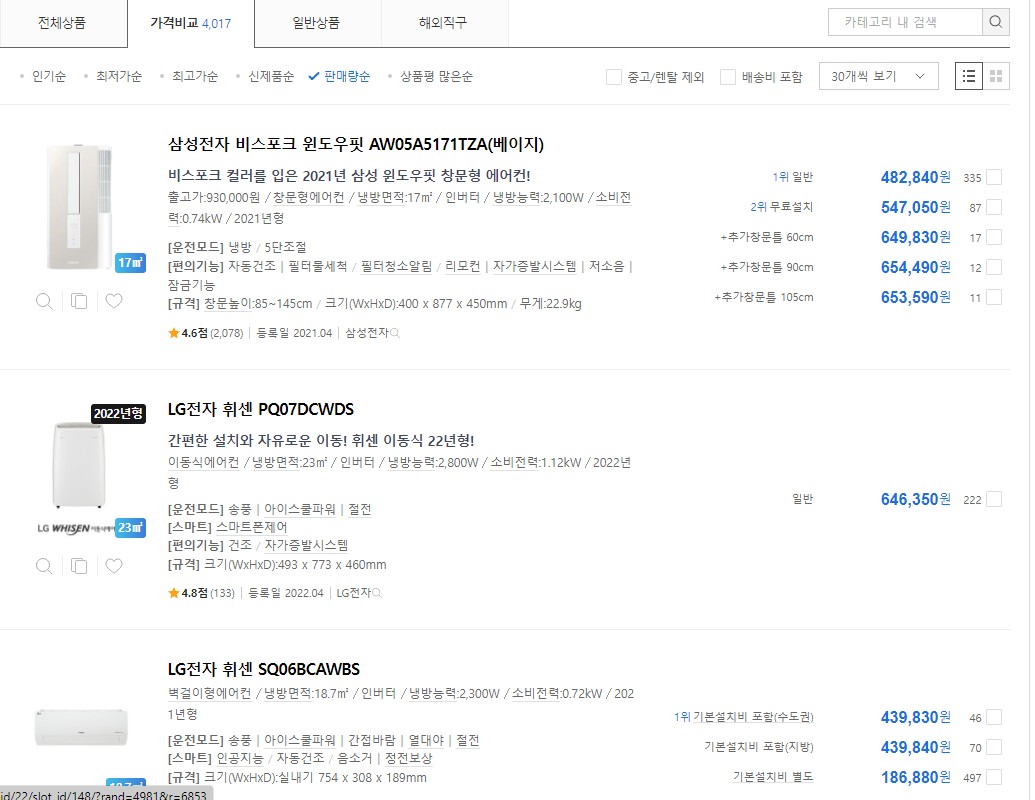Sort by 최고가순
Image resolution: width=1035 pixels, height=800 pixels.
195,77
